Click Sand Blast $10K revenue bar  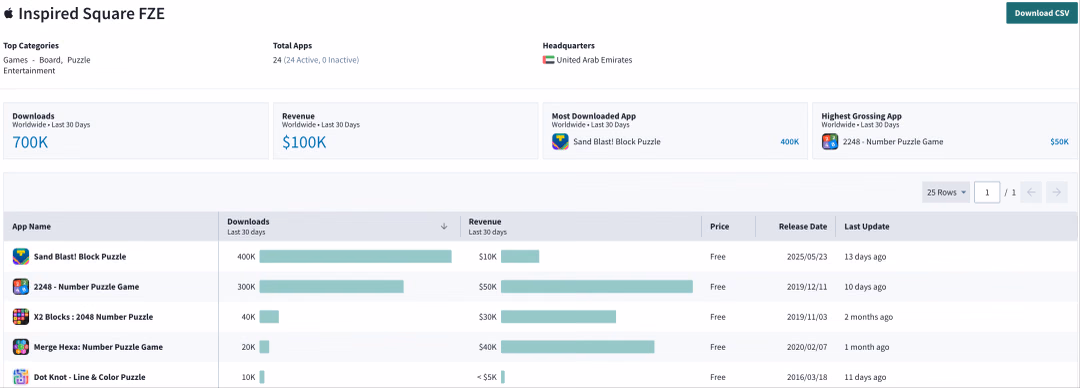(x=520, y=256)
